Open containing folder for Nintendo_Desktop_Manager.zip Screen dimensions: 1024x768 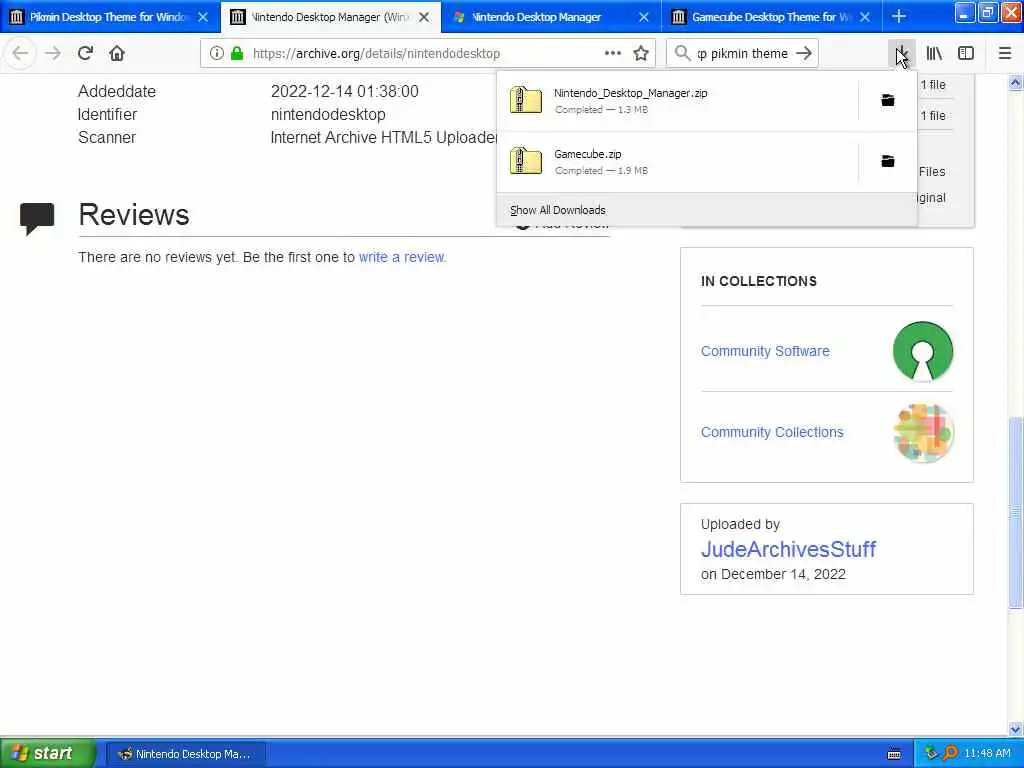pyautogui.click(x=888, y=100)
